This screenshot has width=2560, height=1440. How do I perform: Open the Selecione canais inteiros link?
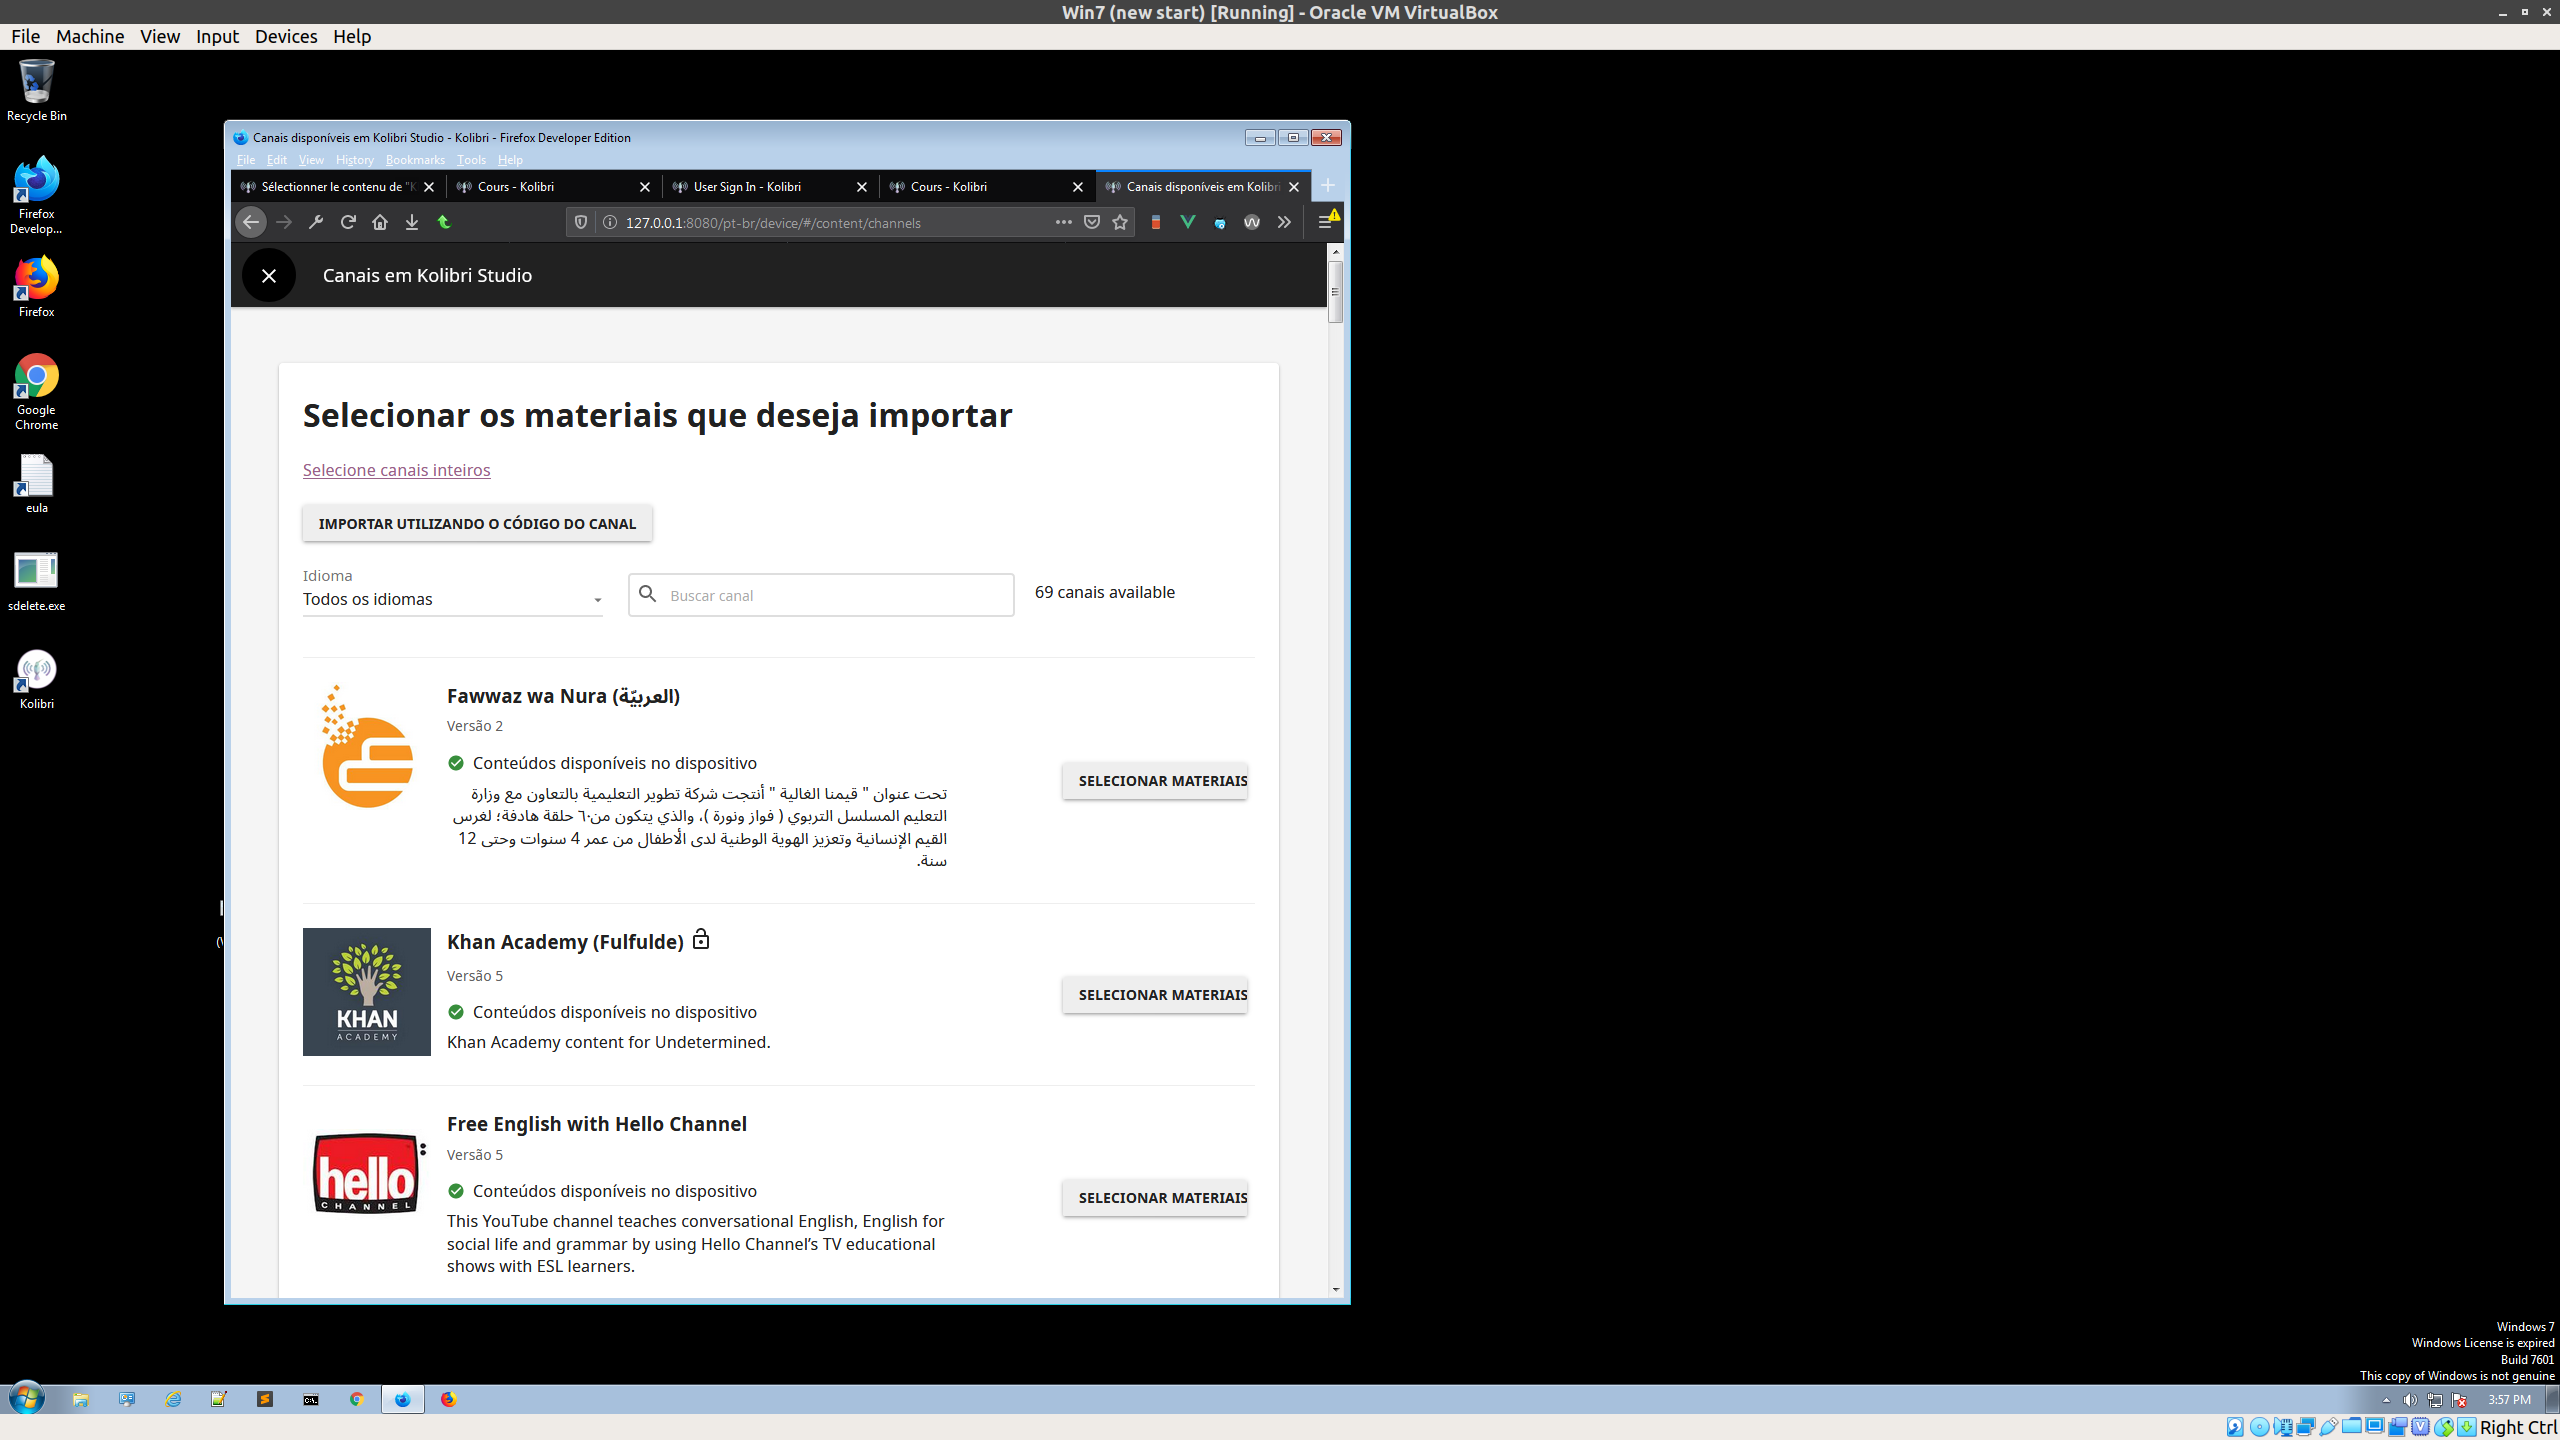pos(396,469)
